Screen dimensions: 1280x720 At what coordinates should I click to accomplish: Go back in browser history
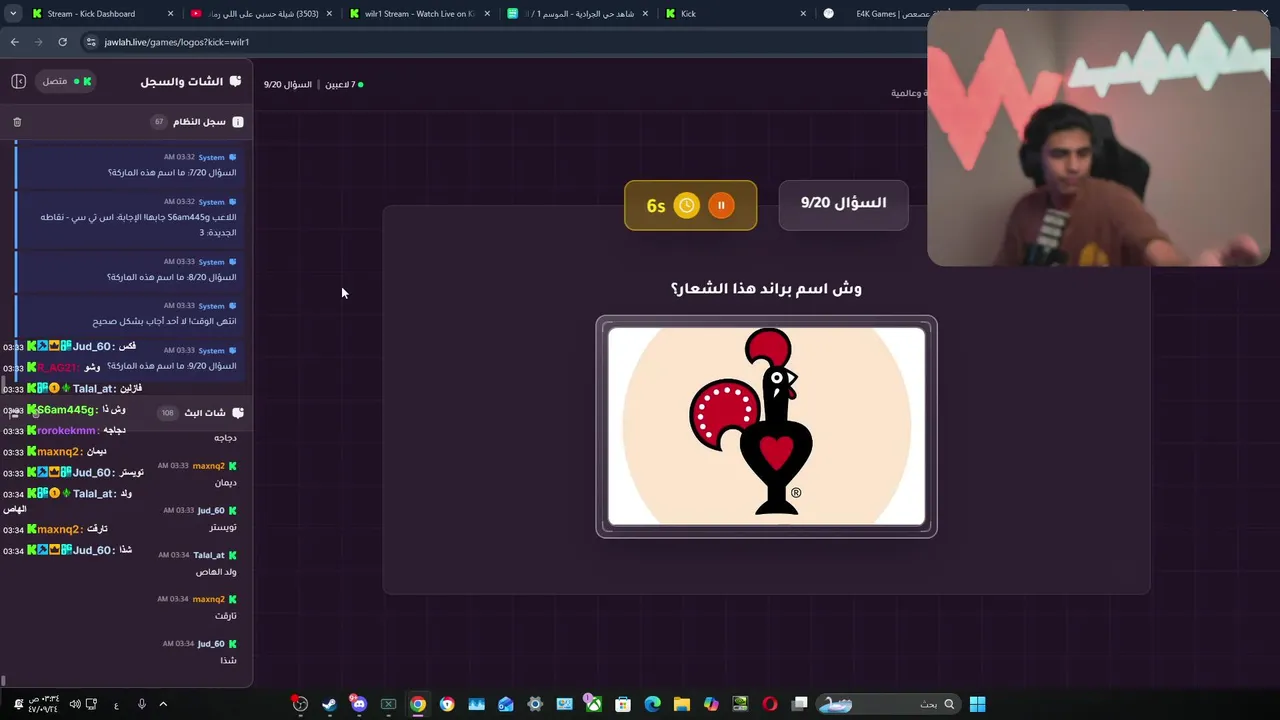click(x=14, y=42)
